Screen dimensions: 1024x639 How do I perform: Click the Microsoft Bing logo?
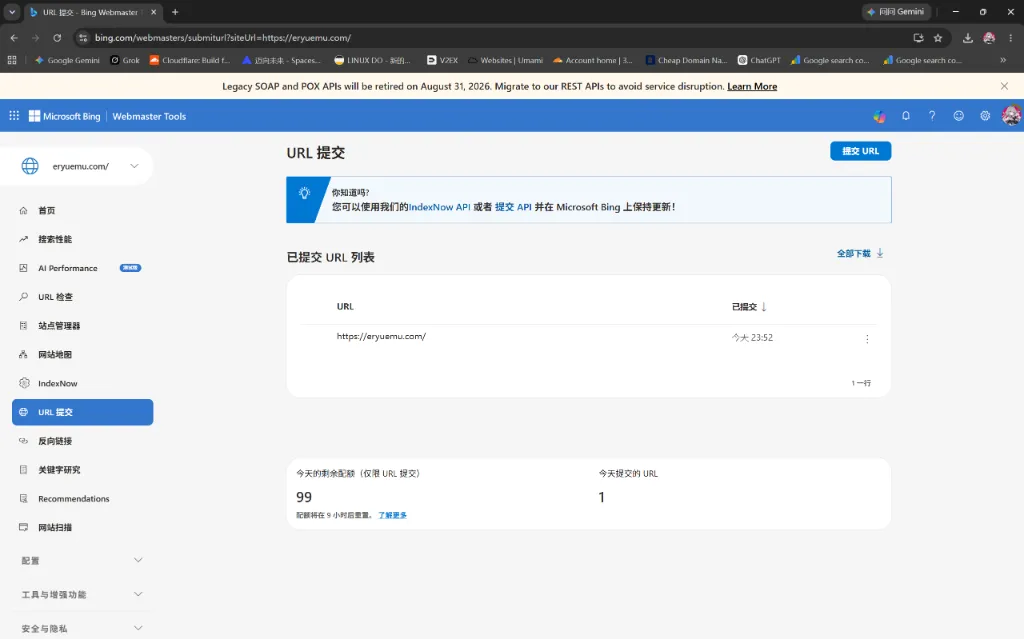pos(65,116)
